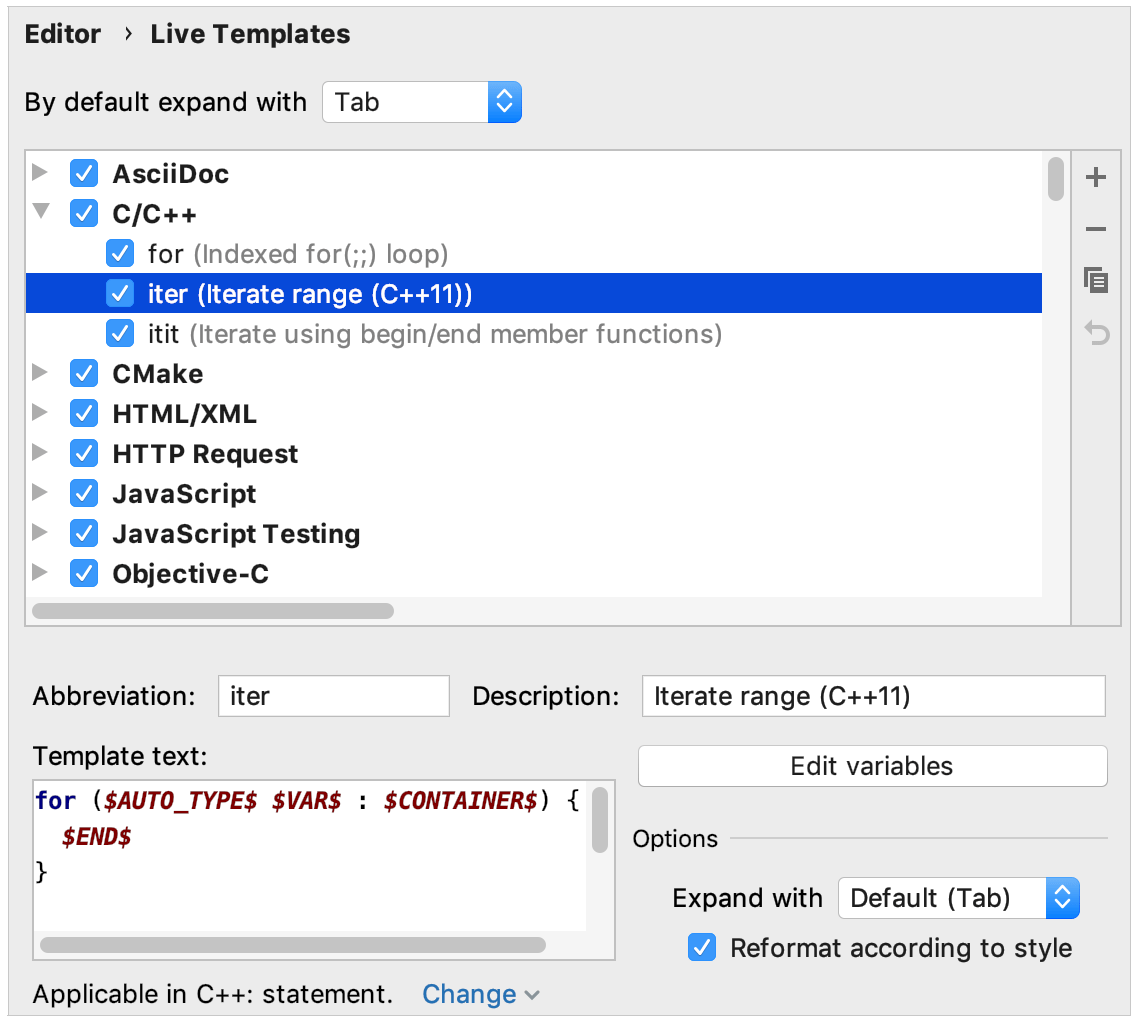Remove the selected iter template

(x=1096, y=229)
